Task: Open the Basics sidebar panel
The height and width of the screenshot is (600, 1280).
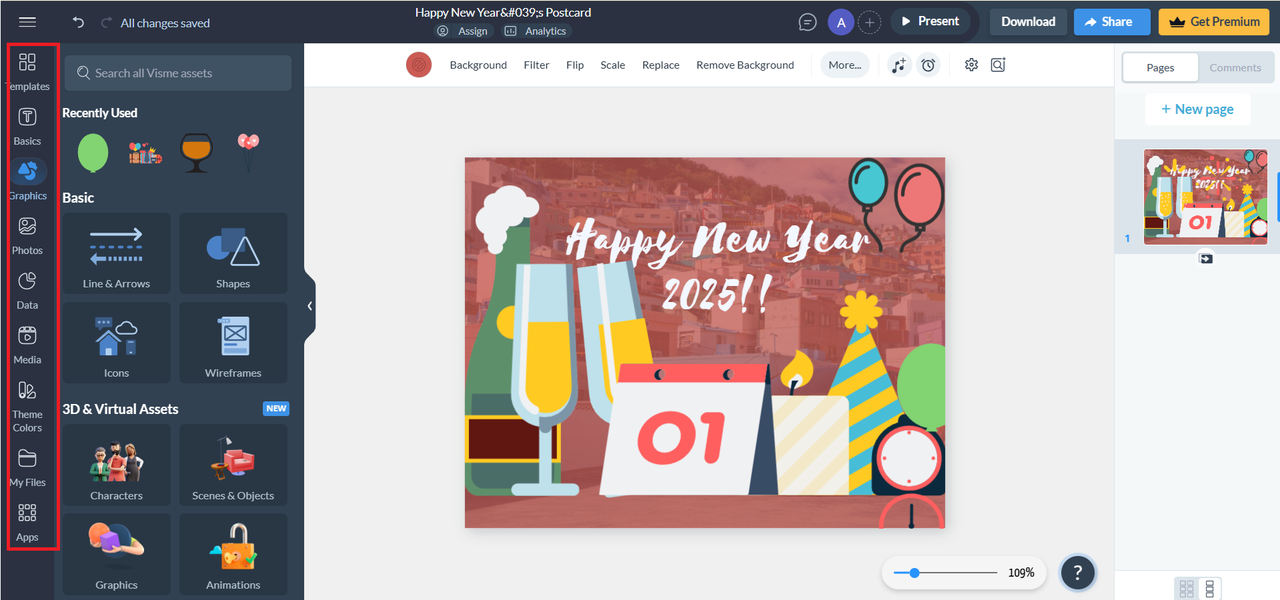Action: [x=28, y=126]
